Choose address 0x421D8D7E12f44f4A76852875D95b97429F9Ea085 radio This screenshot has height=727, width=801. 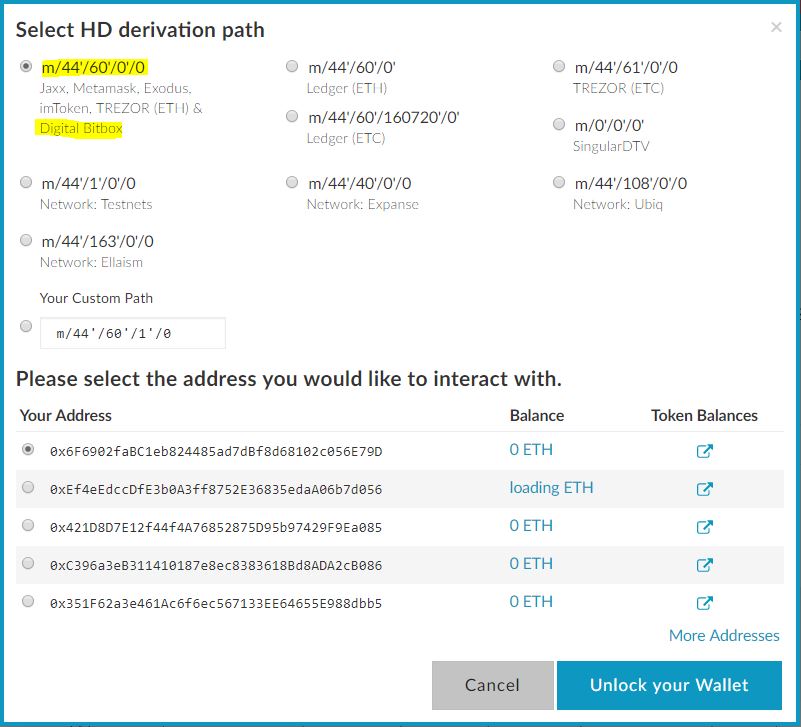point(28,525)
